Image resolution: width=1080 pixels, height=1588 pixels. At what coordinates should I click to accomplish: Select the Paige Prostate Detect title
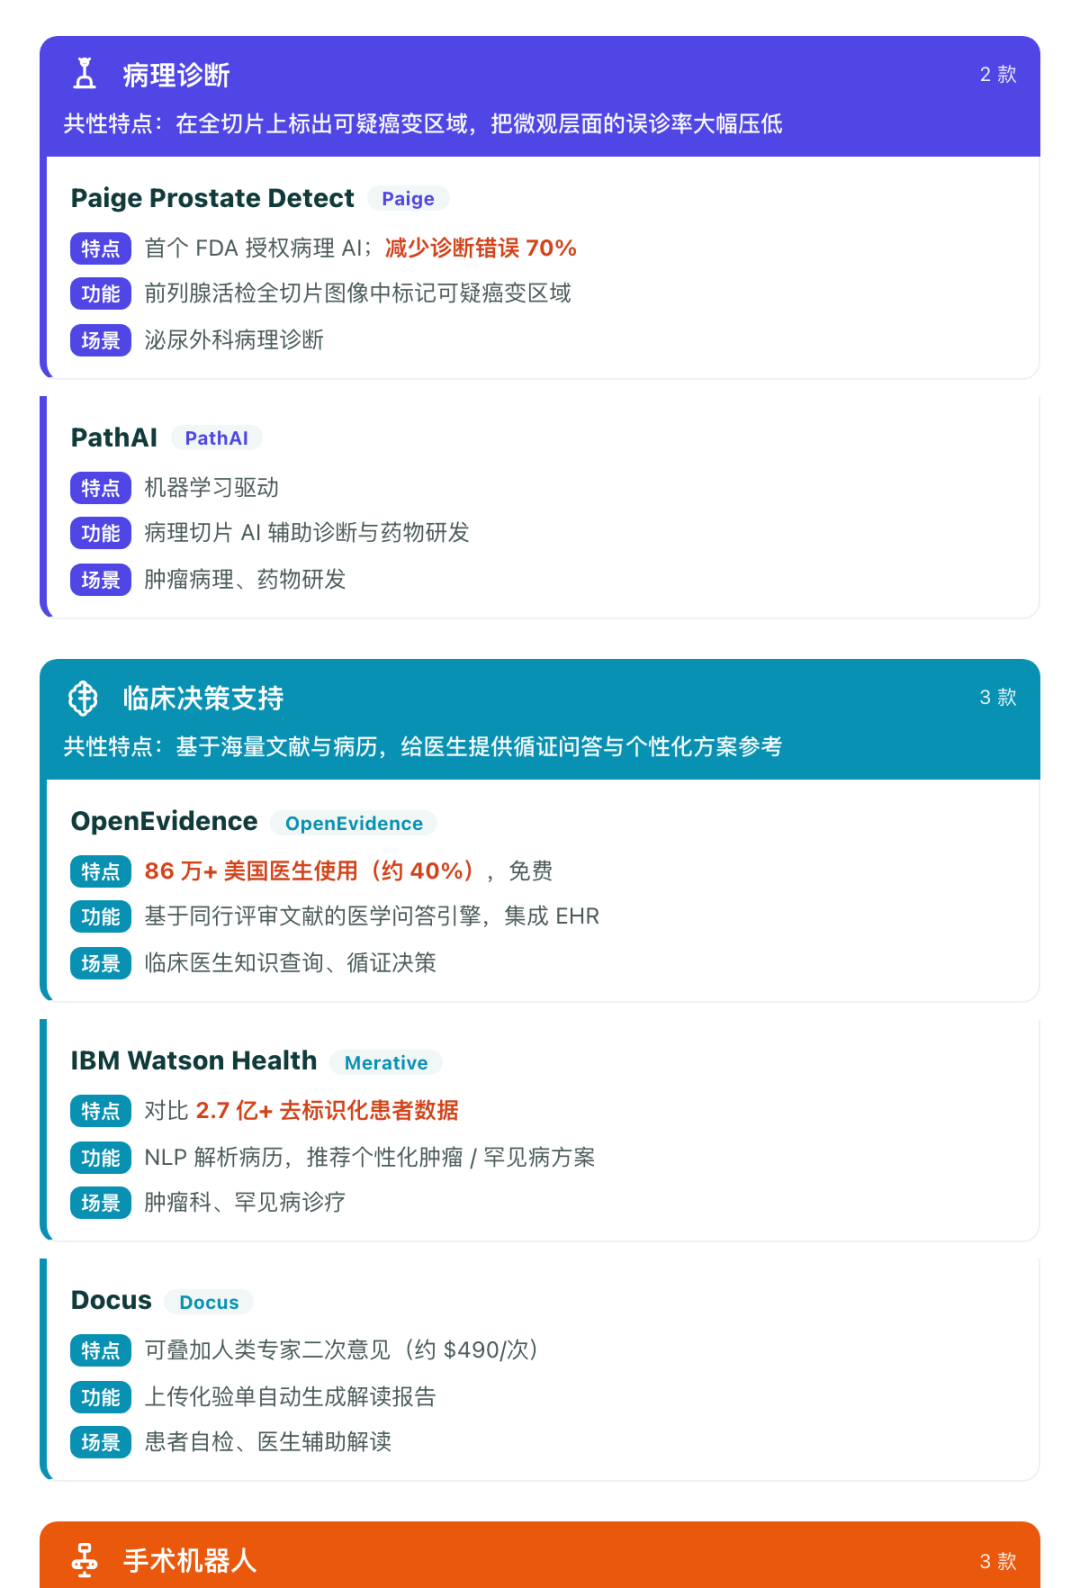tap(212, 198)
